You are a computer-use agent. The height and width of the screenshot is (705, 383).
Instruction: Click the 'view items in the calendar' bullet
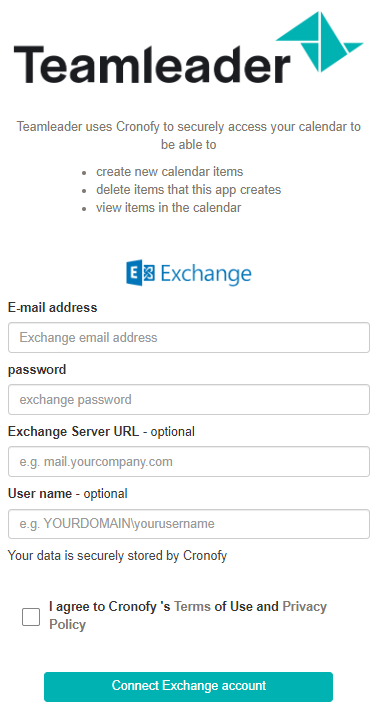(169, 208)
